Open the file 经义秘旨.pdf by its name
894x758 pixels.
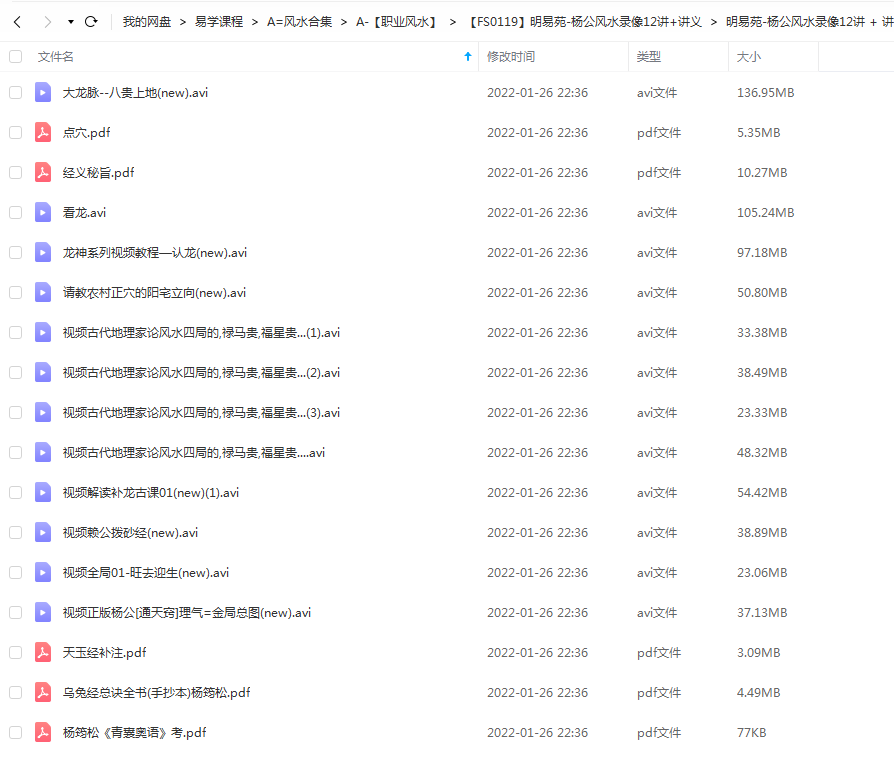tap(98, 172)
